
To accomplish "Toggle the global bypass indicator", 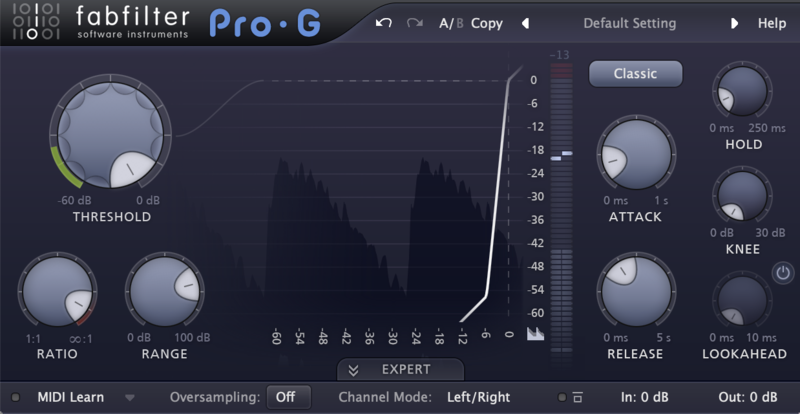I will [x=562, y=397].
